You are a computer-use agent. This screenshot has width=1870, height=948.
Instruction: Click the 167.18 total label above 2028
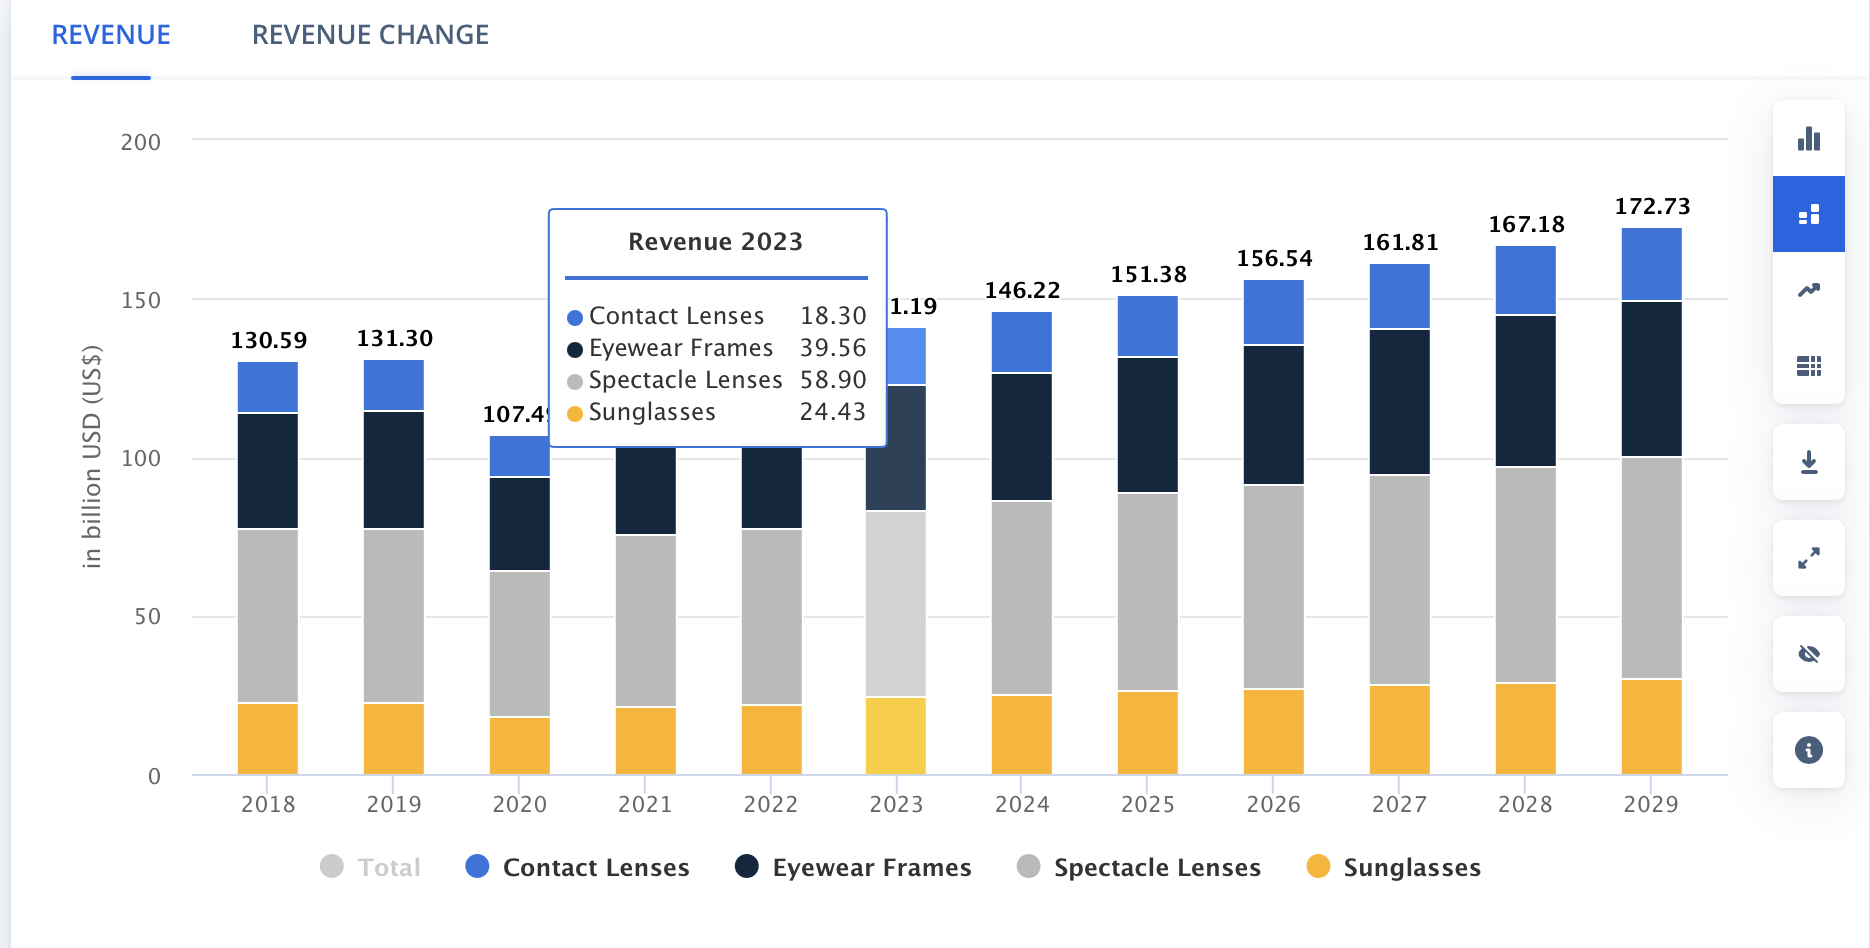pos(1526,225)
